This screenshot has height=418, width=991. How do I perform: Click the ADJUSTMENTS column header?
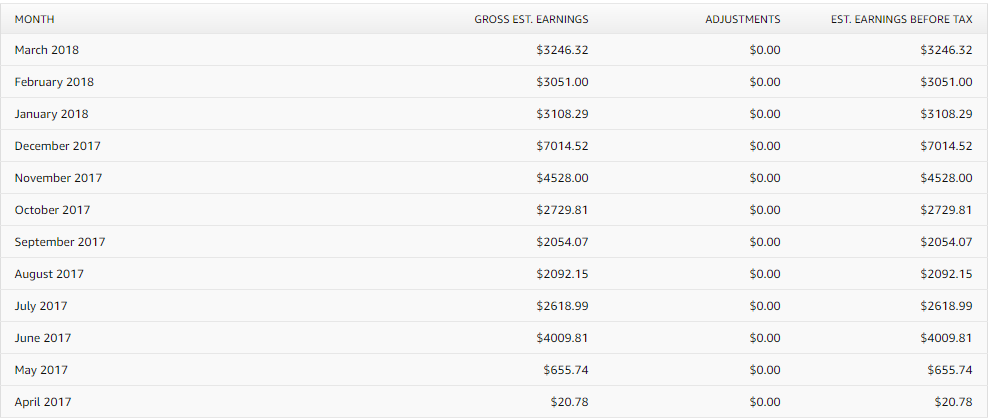tap(743, 20)
